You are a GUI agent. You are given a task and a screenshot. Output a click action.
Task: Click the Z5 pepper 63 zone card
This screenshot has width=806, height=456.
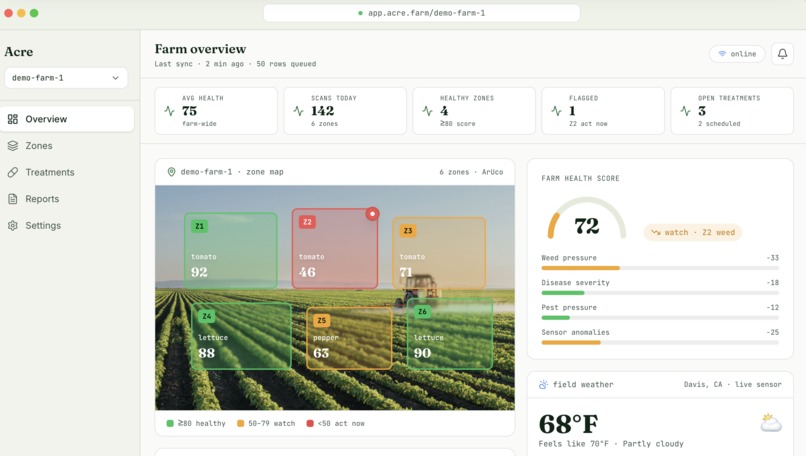[x=350, y=338]
